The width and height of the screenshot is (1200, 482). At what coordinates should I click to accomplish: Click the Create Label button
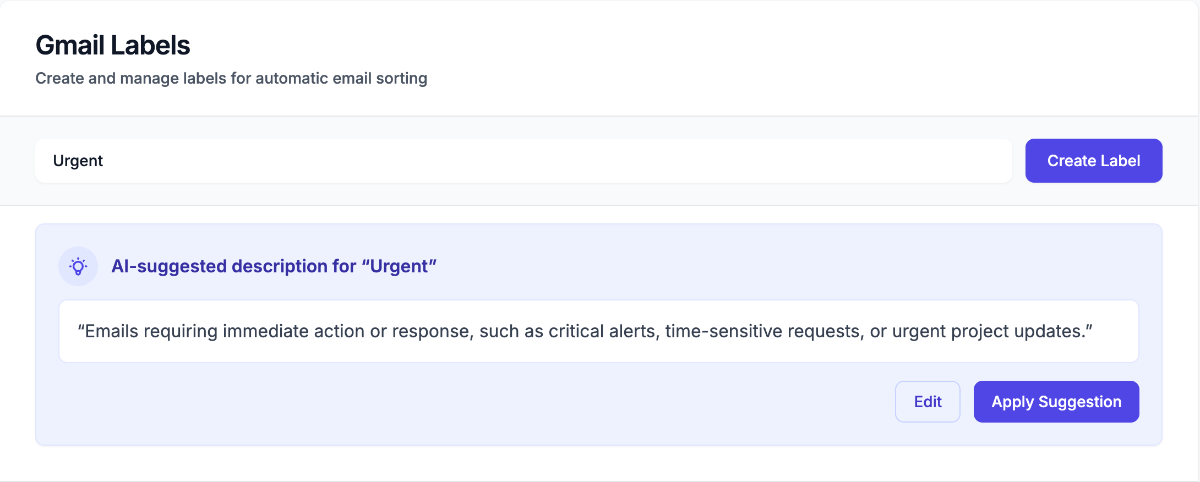(x=1093, y=161)
